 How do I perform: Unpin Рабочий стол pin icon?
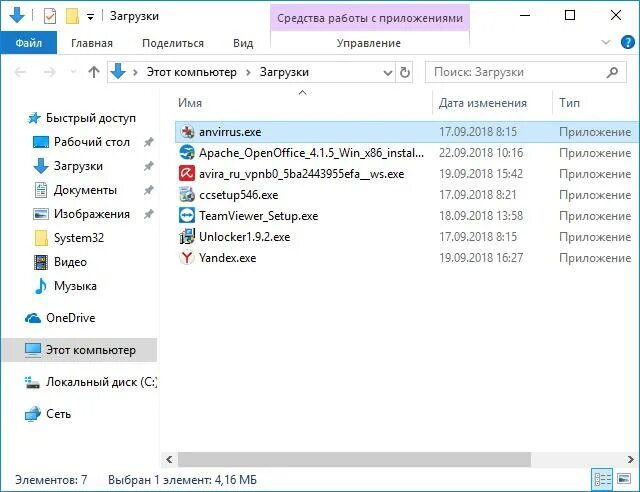pyautogui.click(x=149, y=142)
